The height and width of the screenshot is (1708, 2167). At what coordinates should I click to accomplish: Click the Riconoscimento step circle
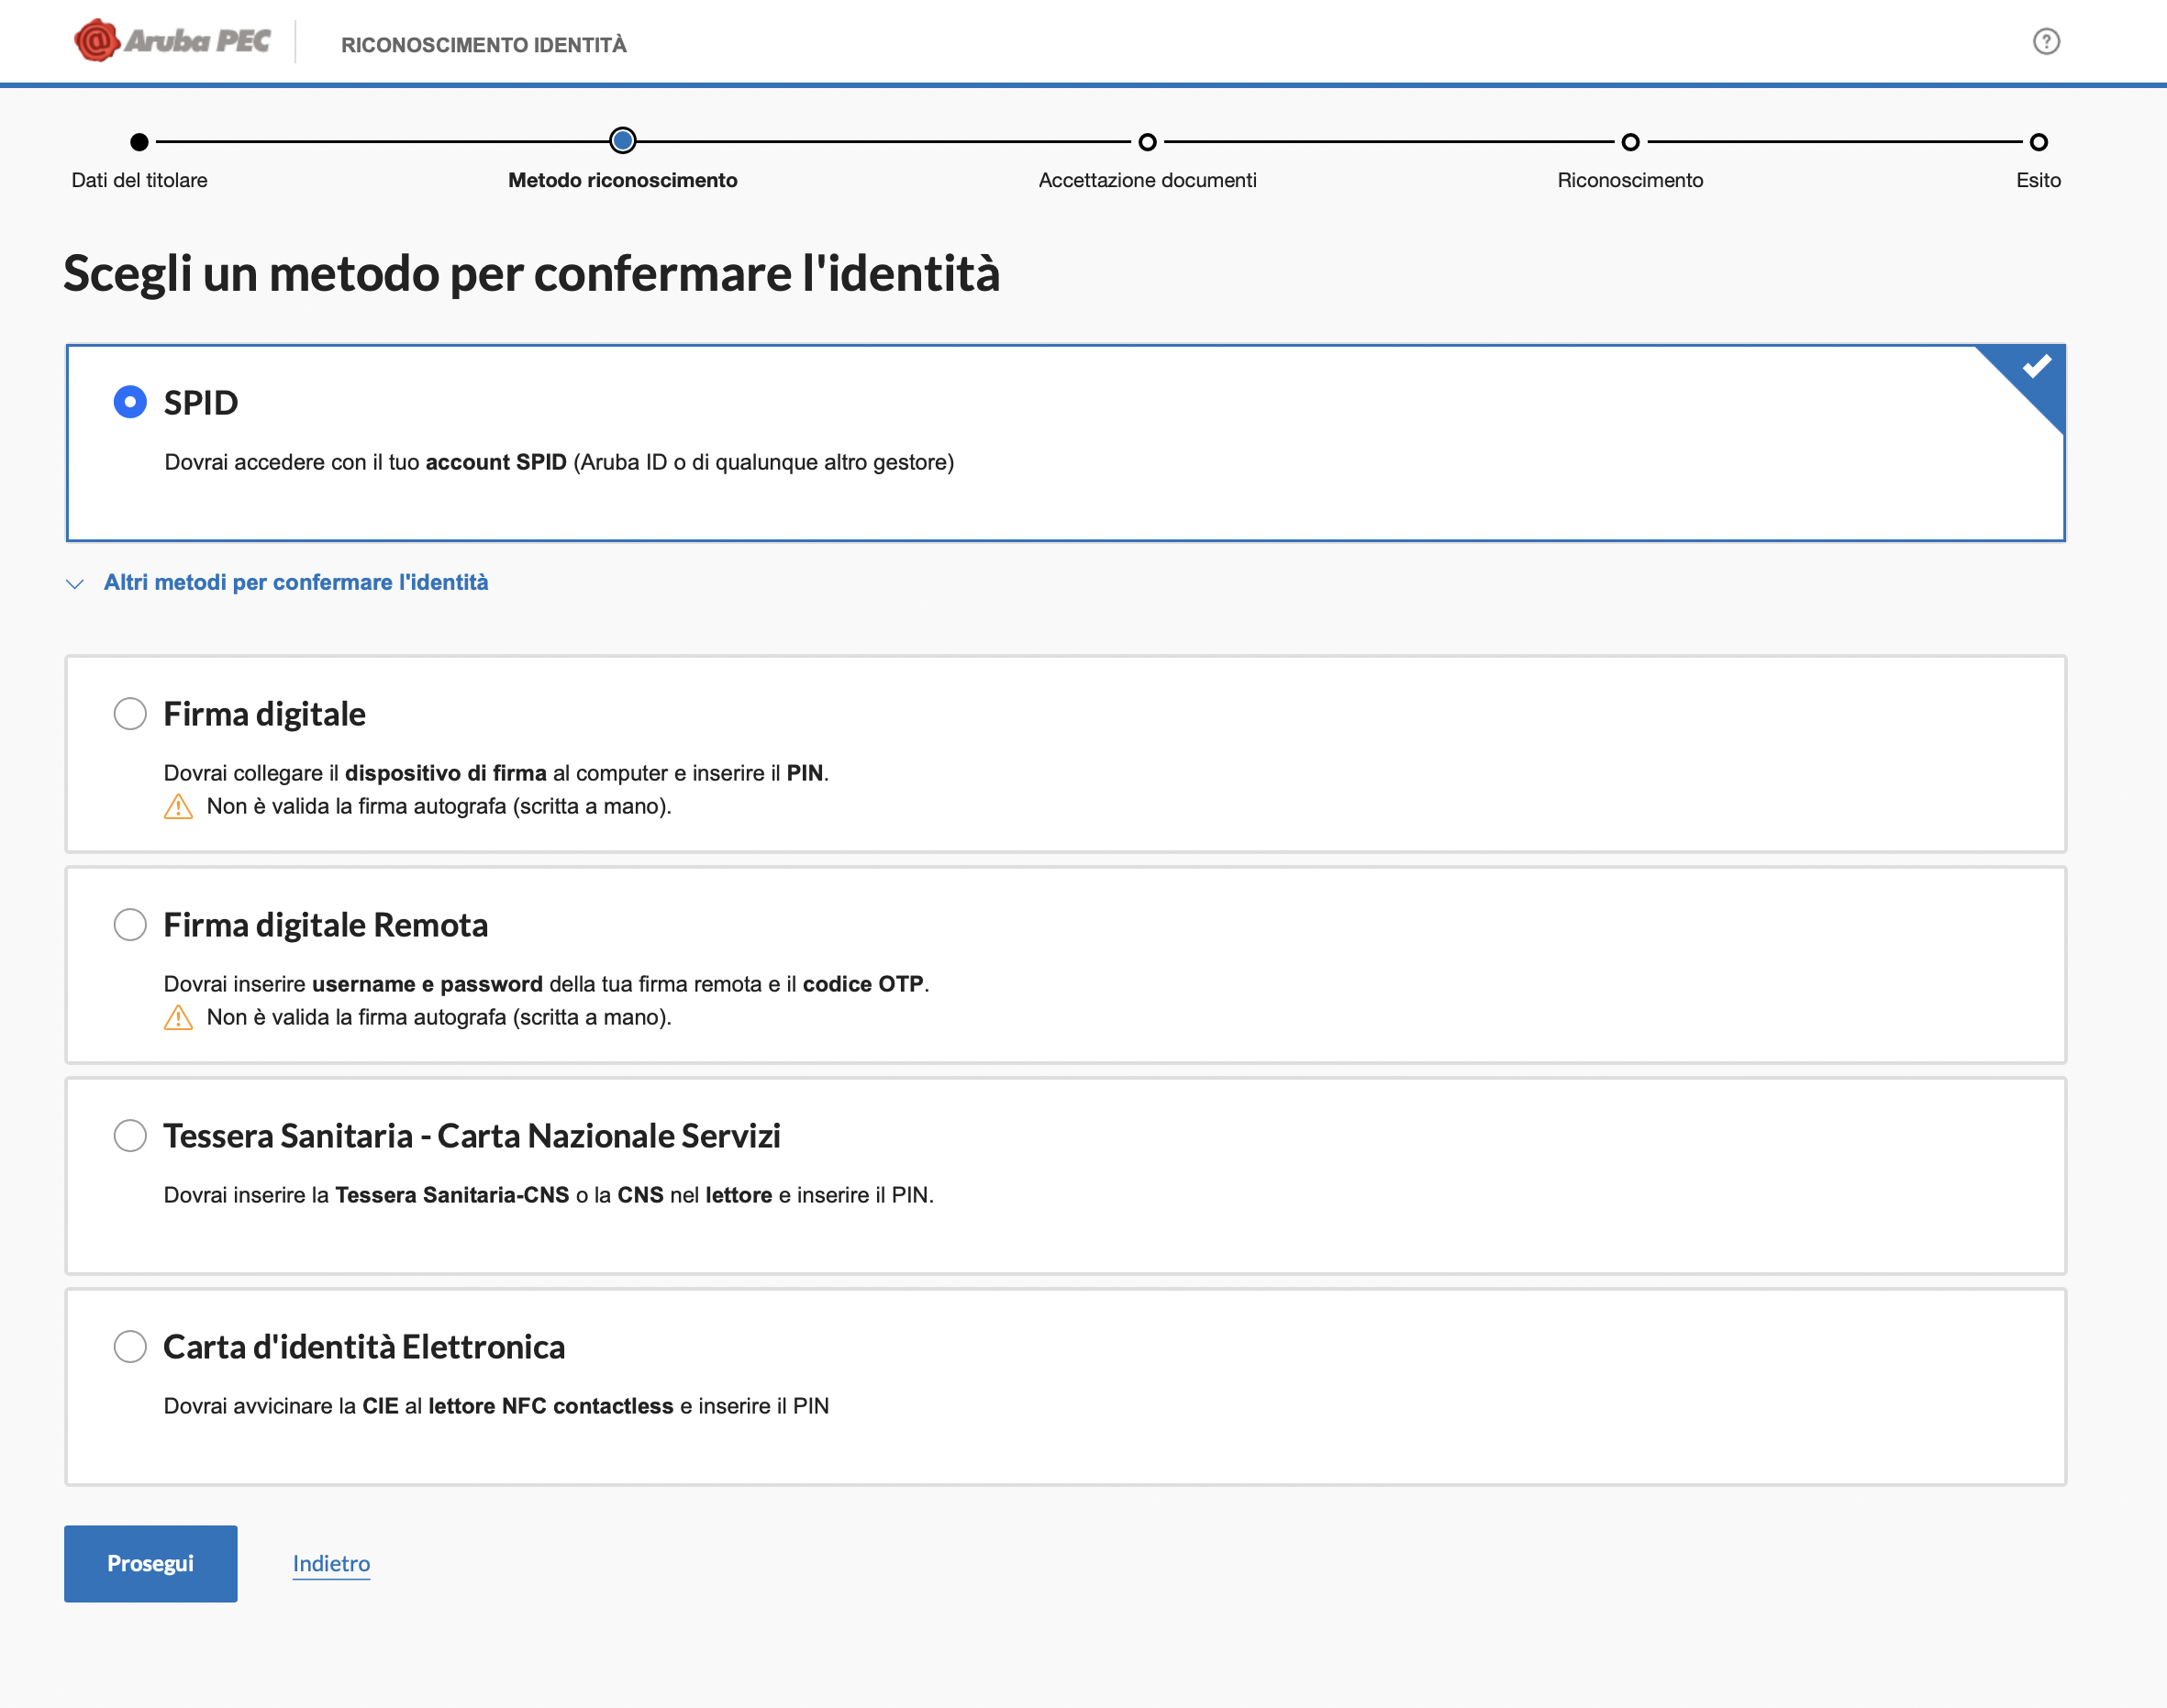pos(1630,142)
